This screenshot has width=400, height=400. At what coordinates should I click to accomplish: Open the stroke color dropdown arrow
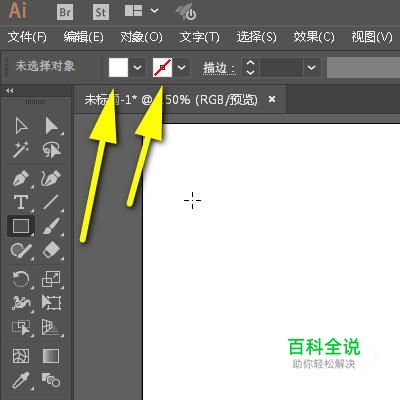[182, 67]
